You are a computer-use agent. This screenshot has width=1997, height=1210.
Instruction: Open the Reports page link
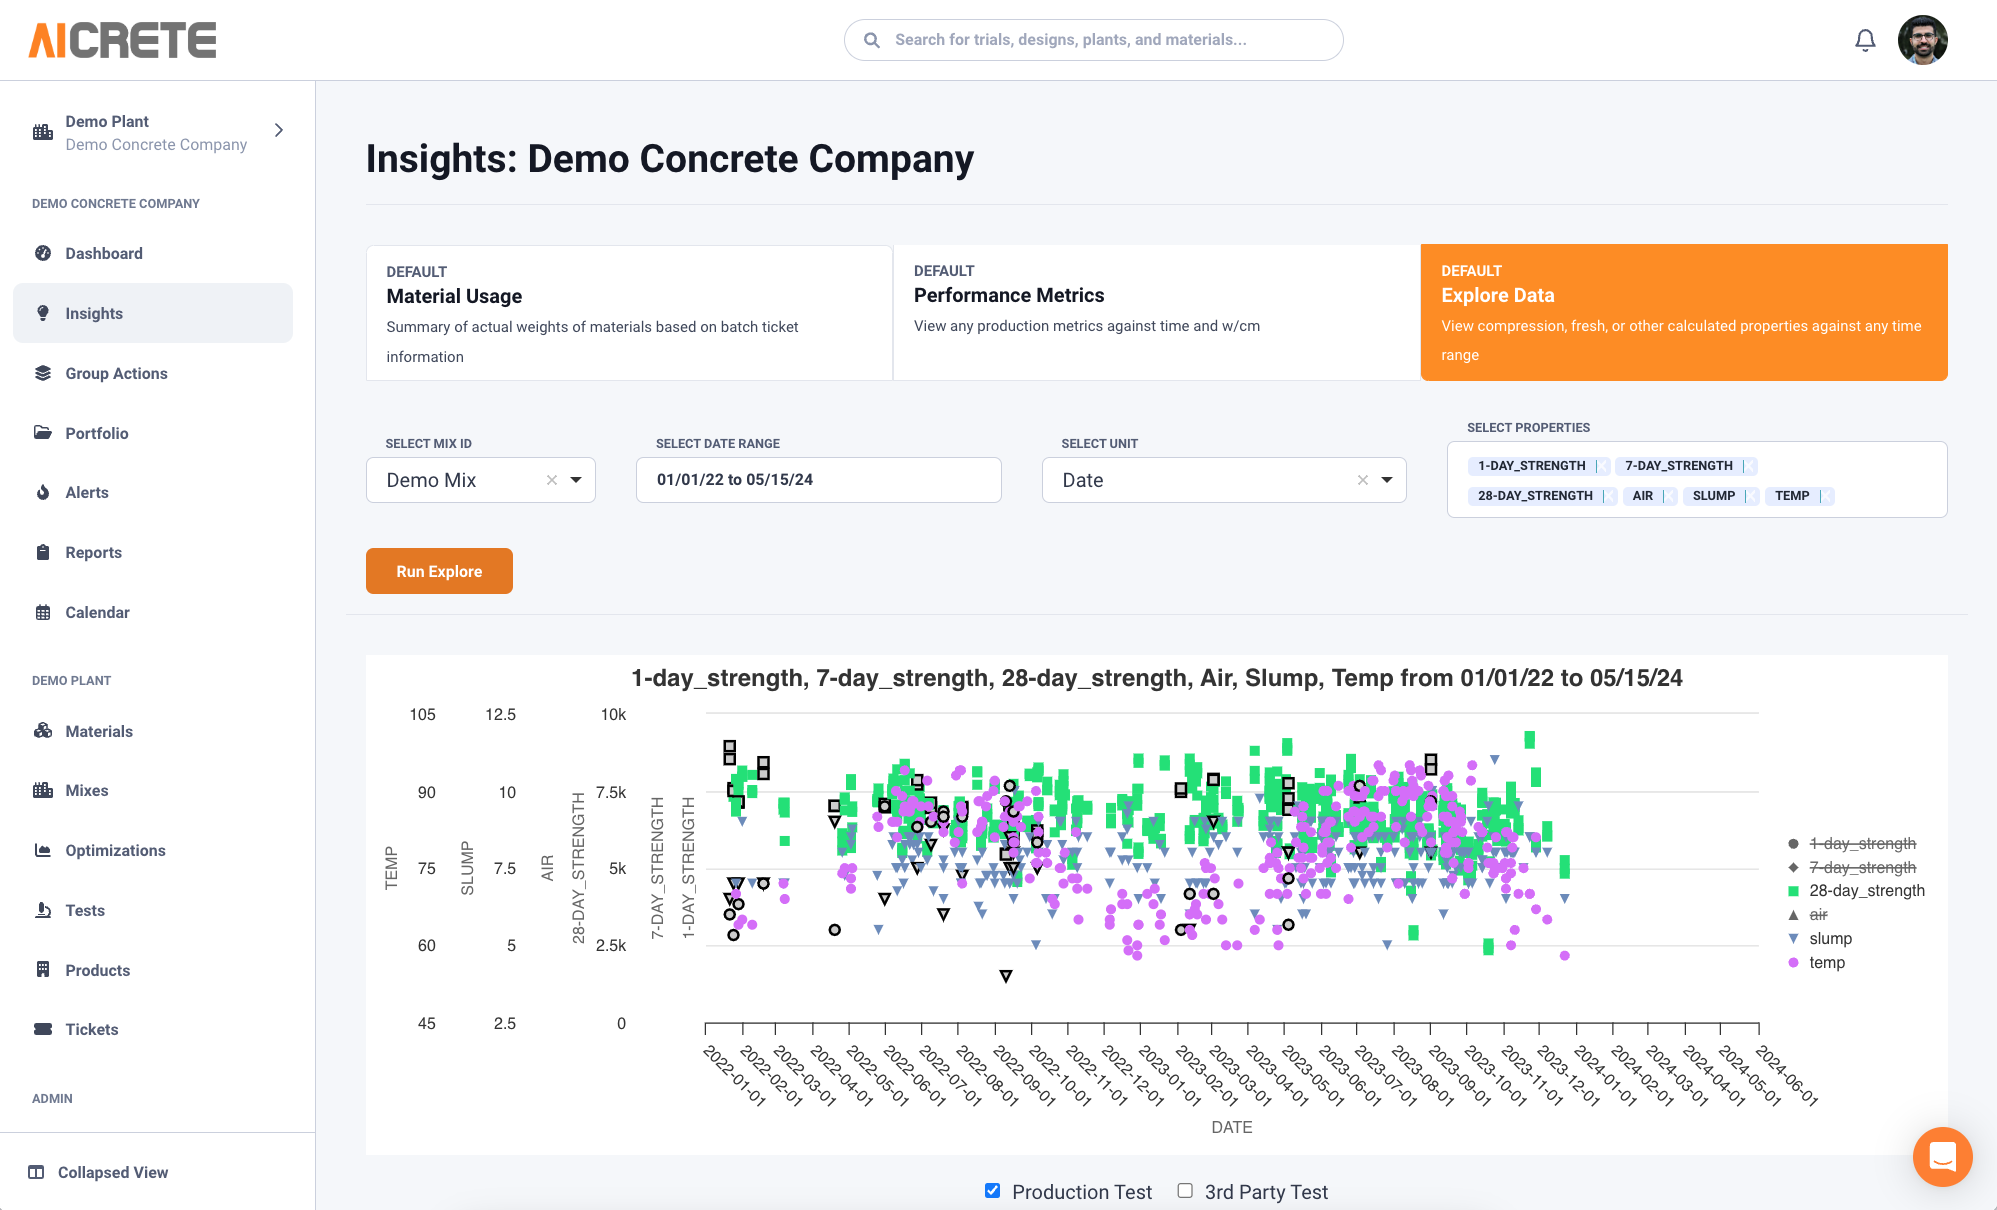pyautogui.click(x=93, y=552)
